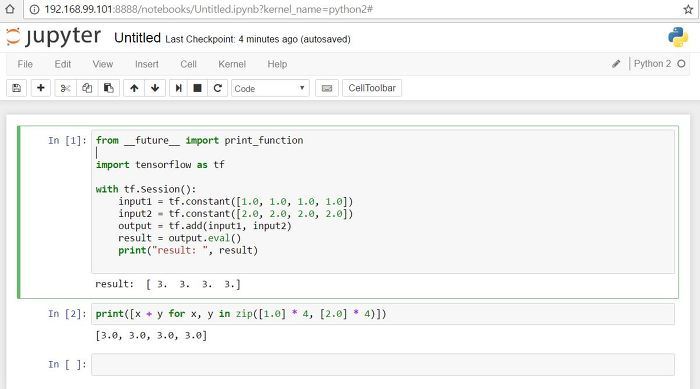Click the empty input cell
This screenshot has width=700, height=389.
[x=383, y=364]
